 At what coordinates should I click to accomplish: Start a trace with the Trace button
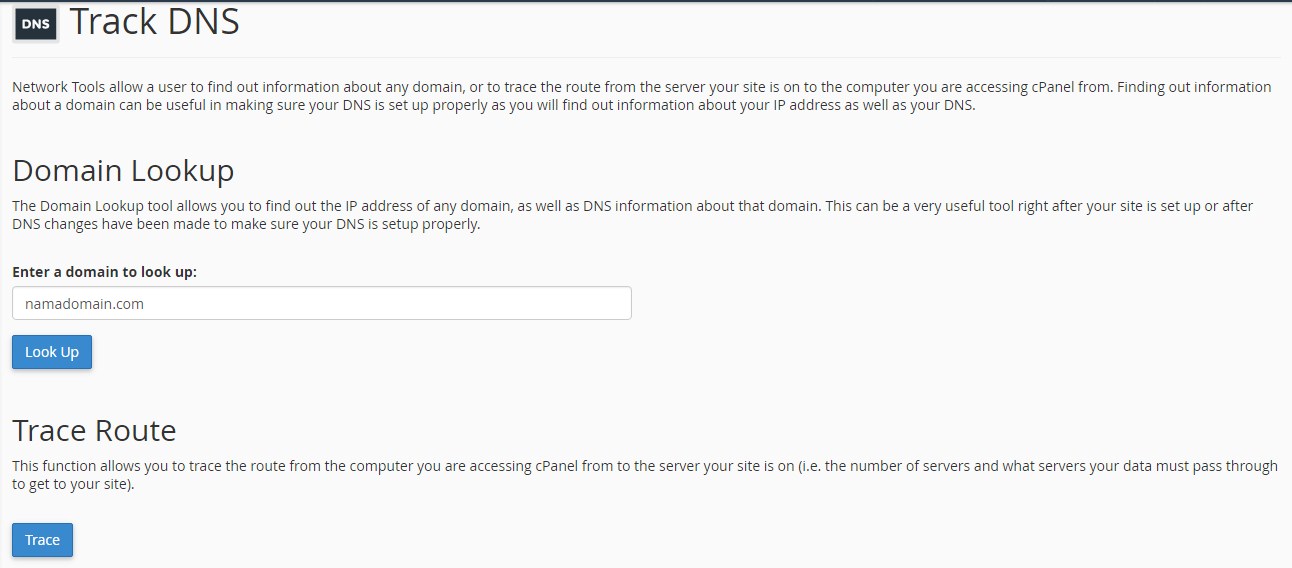pos(42,540)
